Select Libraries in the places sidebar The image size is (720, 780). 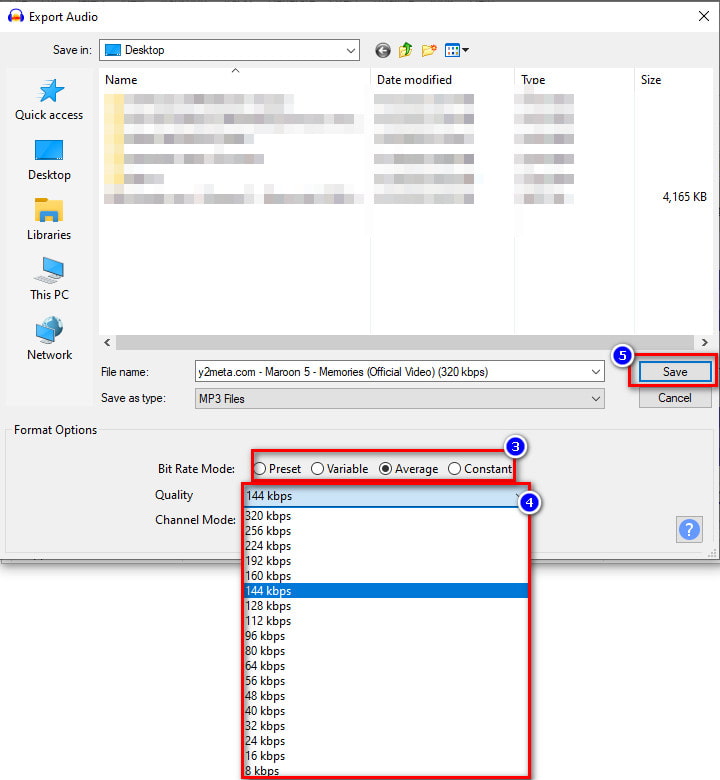49,219
